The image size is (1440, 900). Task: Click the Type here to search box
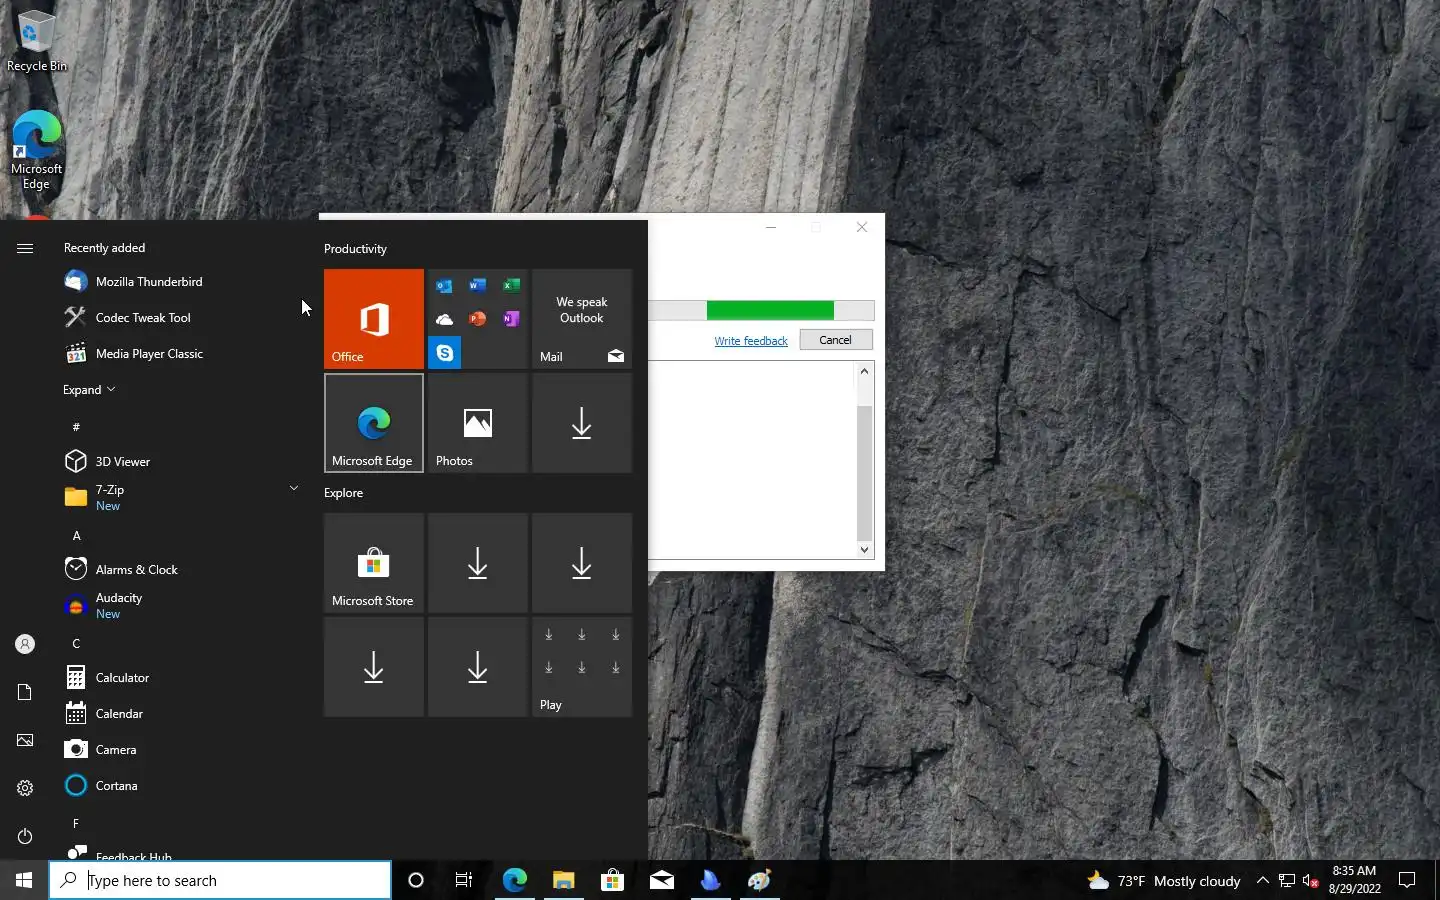220,880
